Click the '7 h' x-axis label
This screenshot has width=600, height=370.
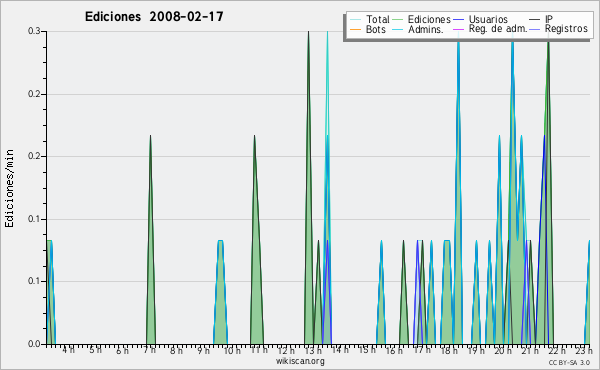(x=150, y=350)
